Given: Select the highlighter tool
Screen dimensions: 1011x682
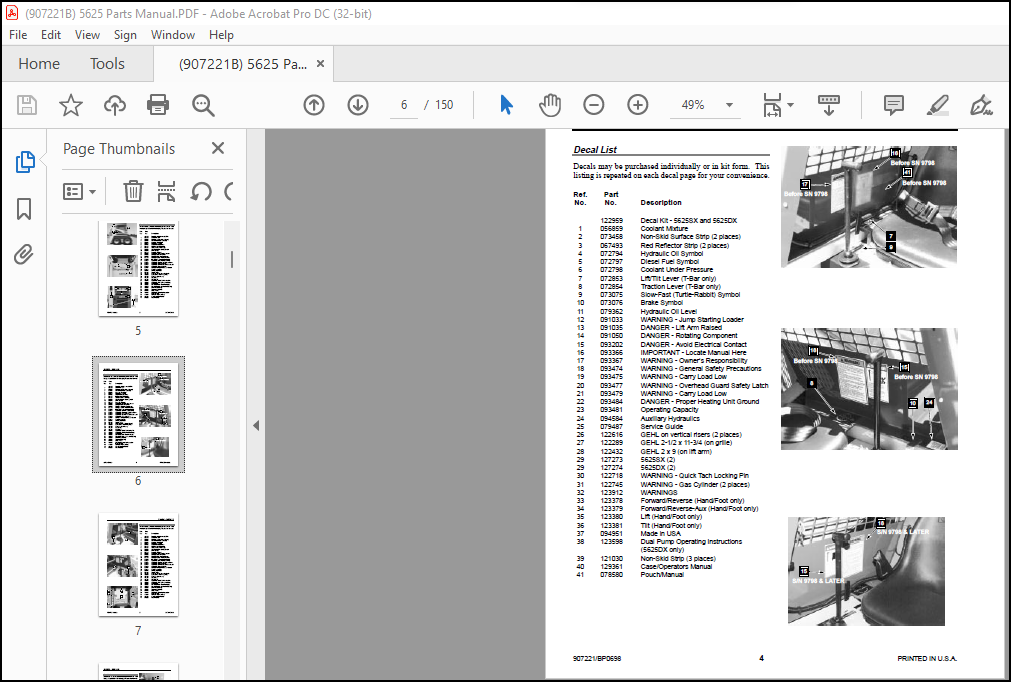Looking at the screenshot, I should pos(937,105).
